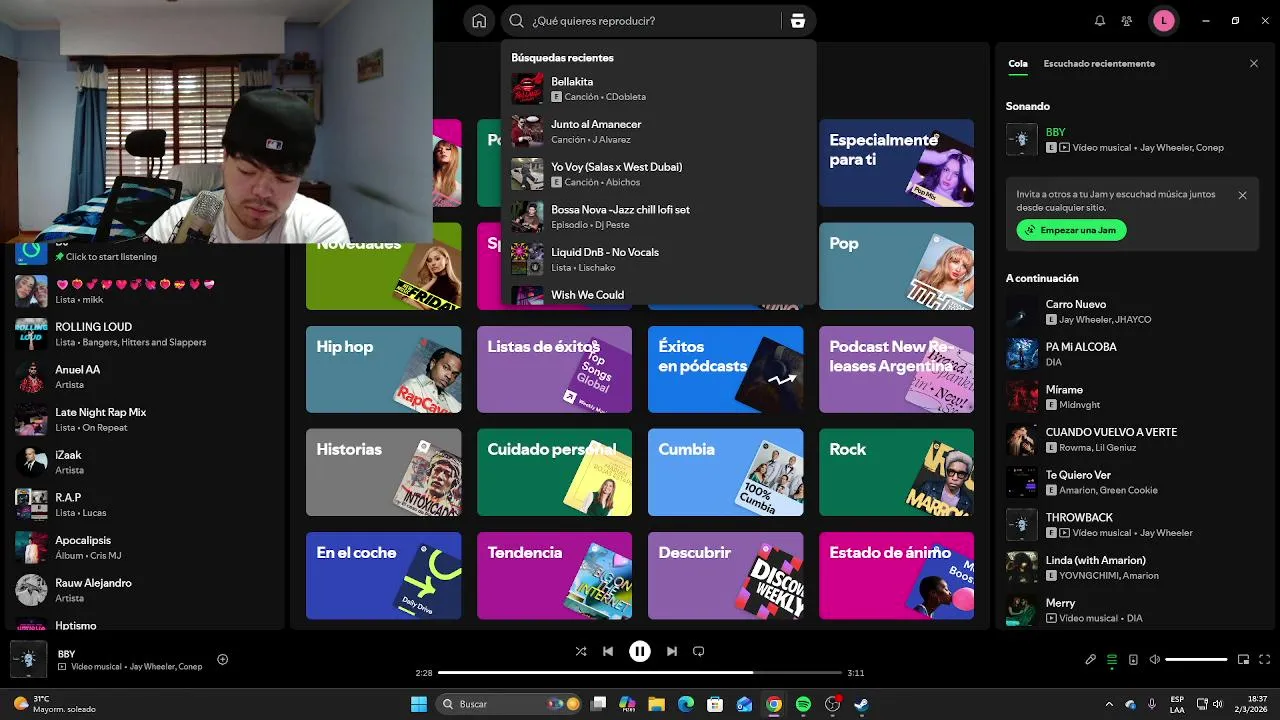Click the search magnifier icon
Image resolution: width=1280 pixels, height=720 pixels.
pos(516,21)
